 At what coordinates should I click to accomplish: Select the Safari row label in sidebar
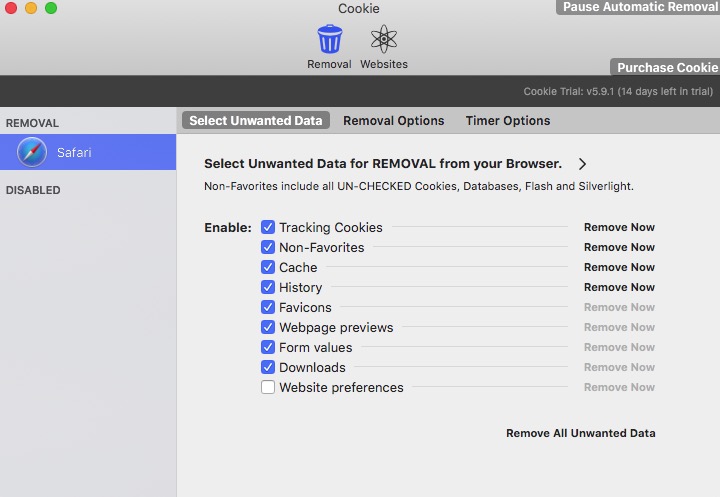pyautogui.click(x=74, y=152)
